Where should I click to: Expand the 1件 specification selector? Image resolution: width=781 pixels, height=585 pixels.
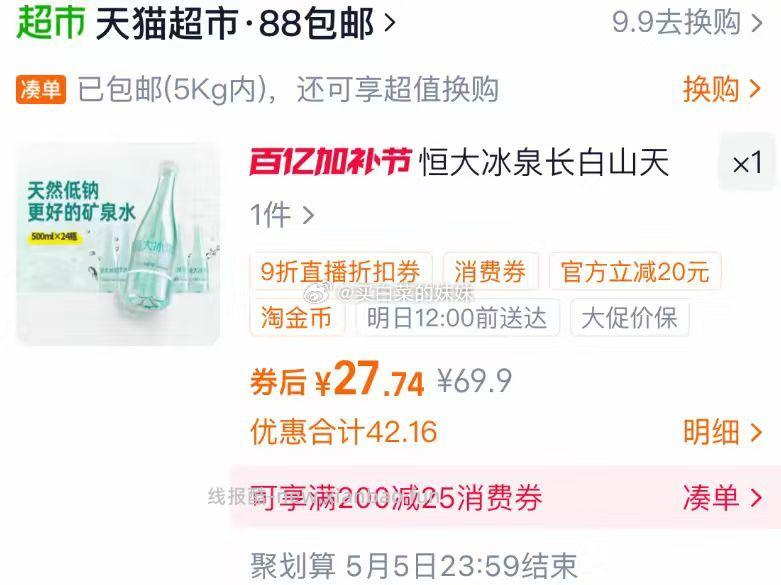click(x=282, y=215)
